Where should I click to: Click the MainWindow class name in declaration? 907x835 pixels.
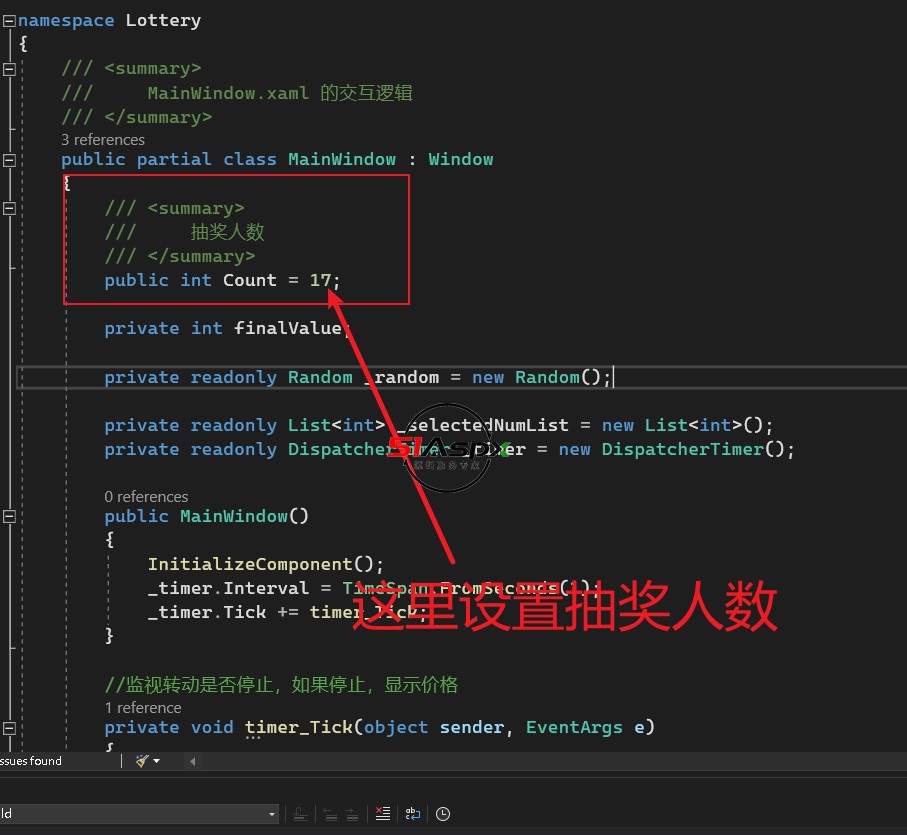(x=342, y=160)
